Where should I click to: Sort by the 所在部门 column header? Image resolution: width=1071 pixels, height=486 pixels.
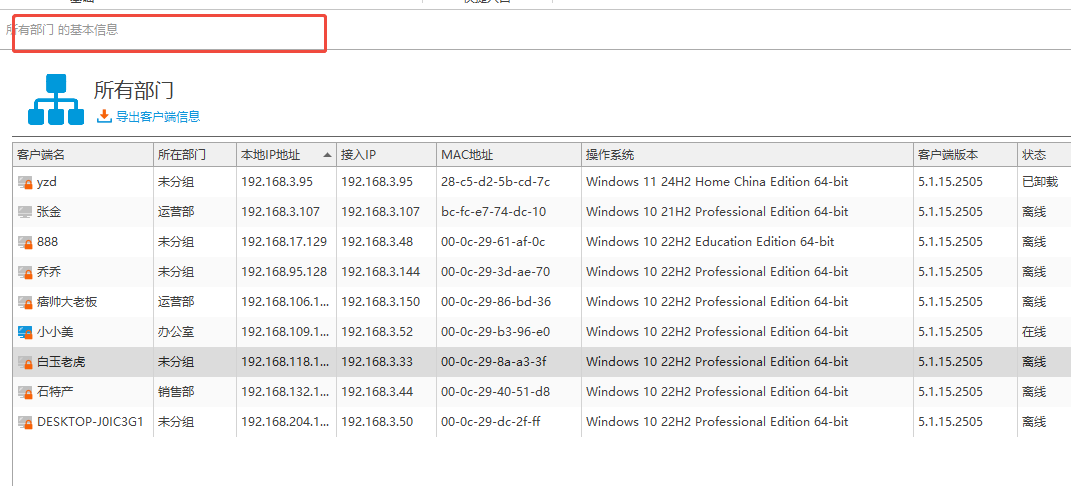click(182, 155)
